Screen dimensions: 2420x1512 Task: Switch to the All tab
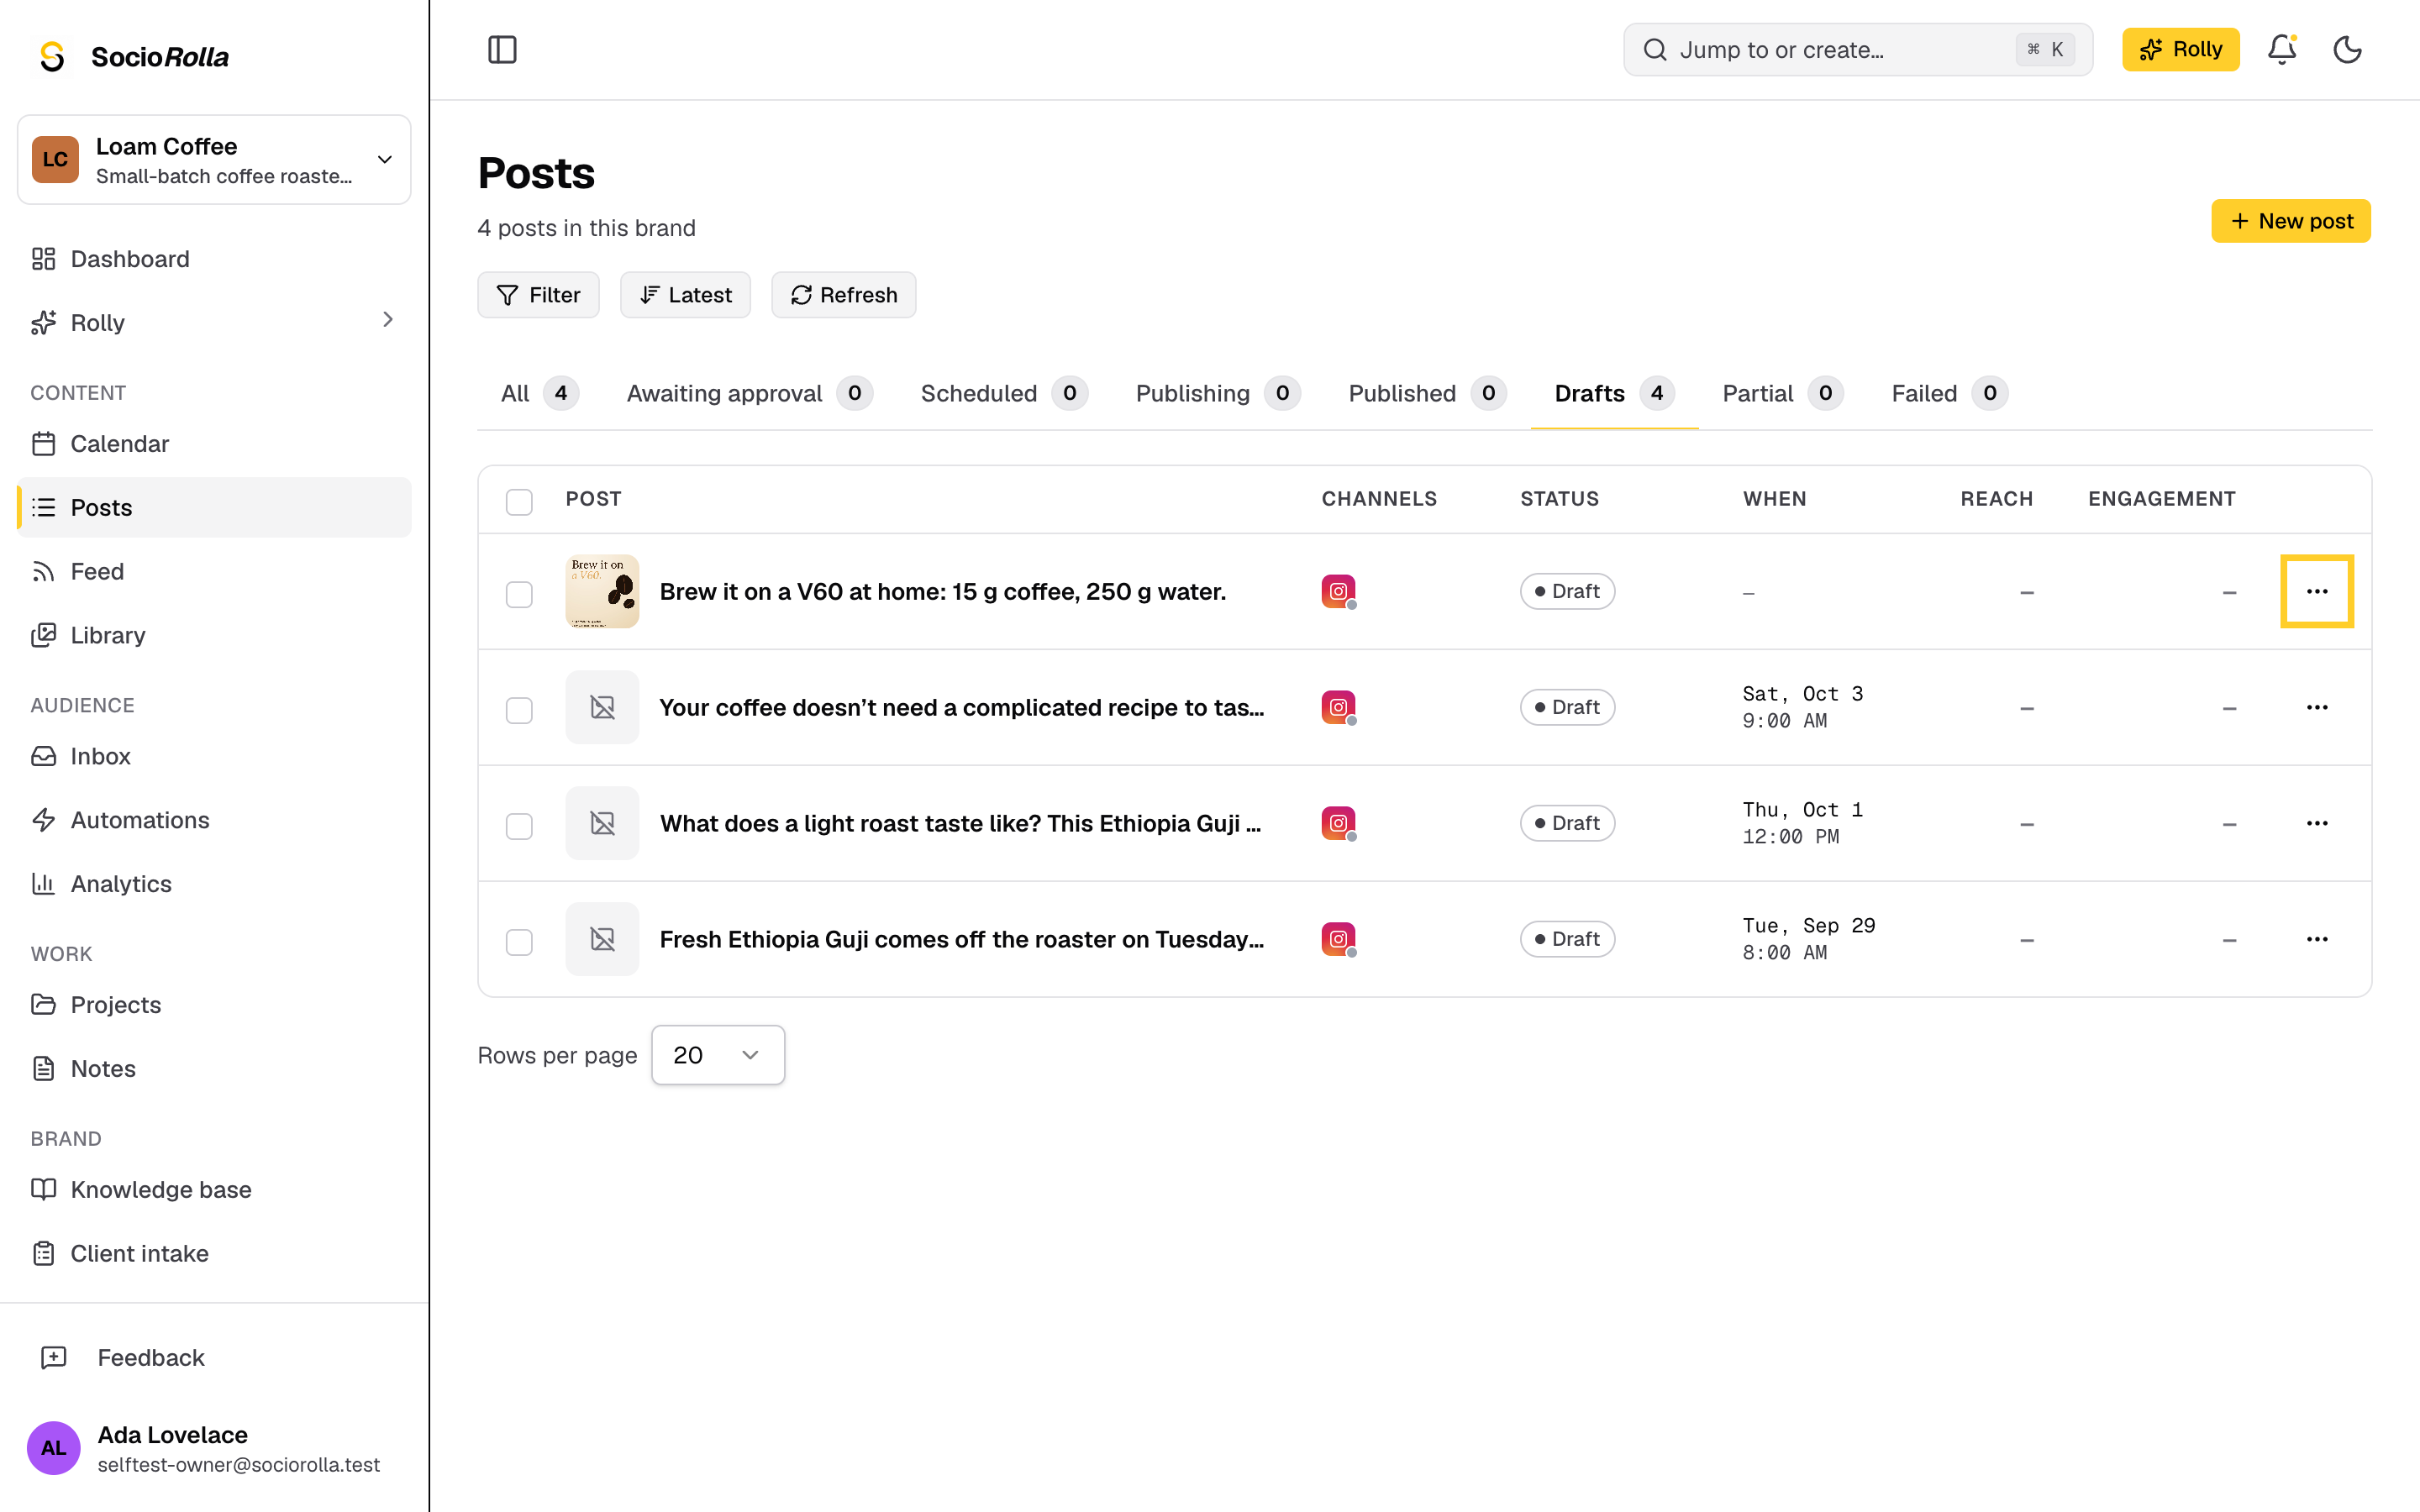pos(539,393)
